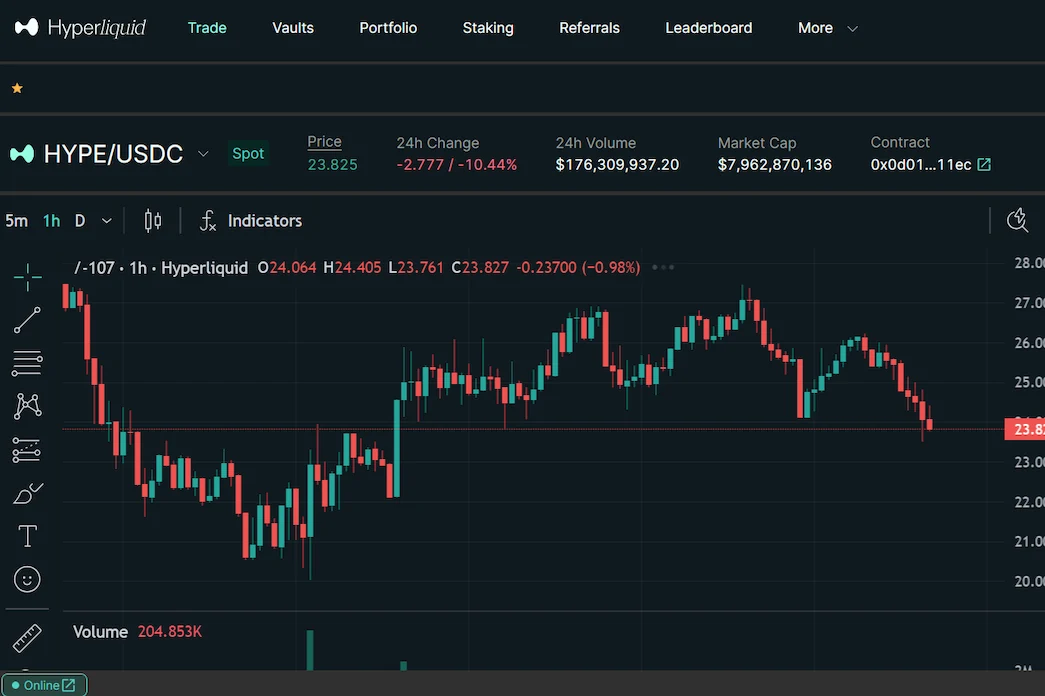Viewport: 1045px width, 696px height.
Task: Open contract address external link icon
Action: pyautogui.click(x=984, y=165)
